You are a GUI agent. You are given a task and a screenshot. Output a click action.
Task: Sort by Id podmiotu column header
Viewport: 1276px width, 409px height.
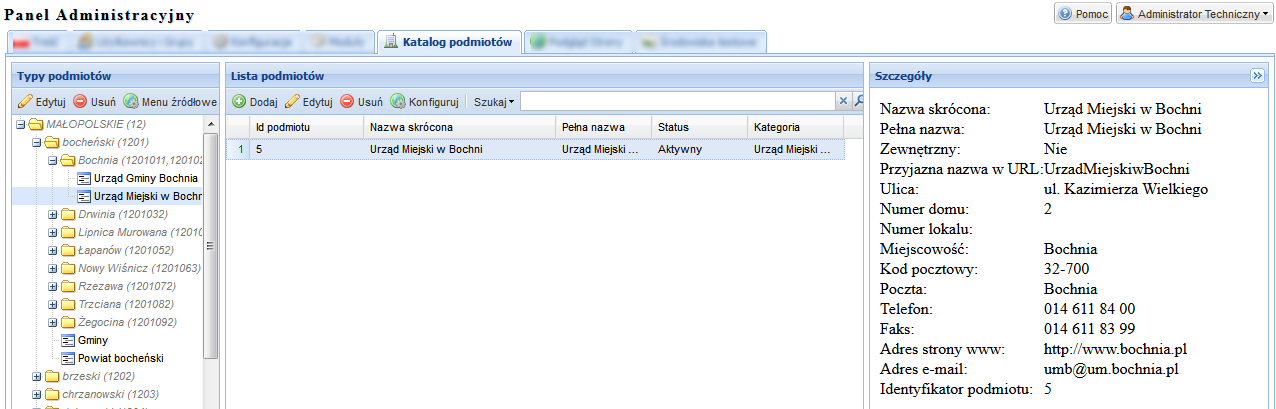[x=306, y=127]
